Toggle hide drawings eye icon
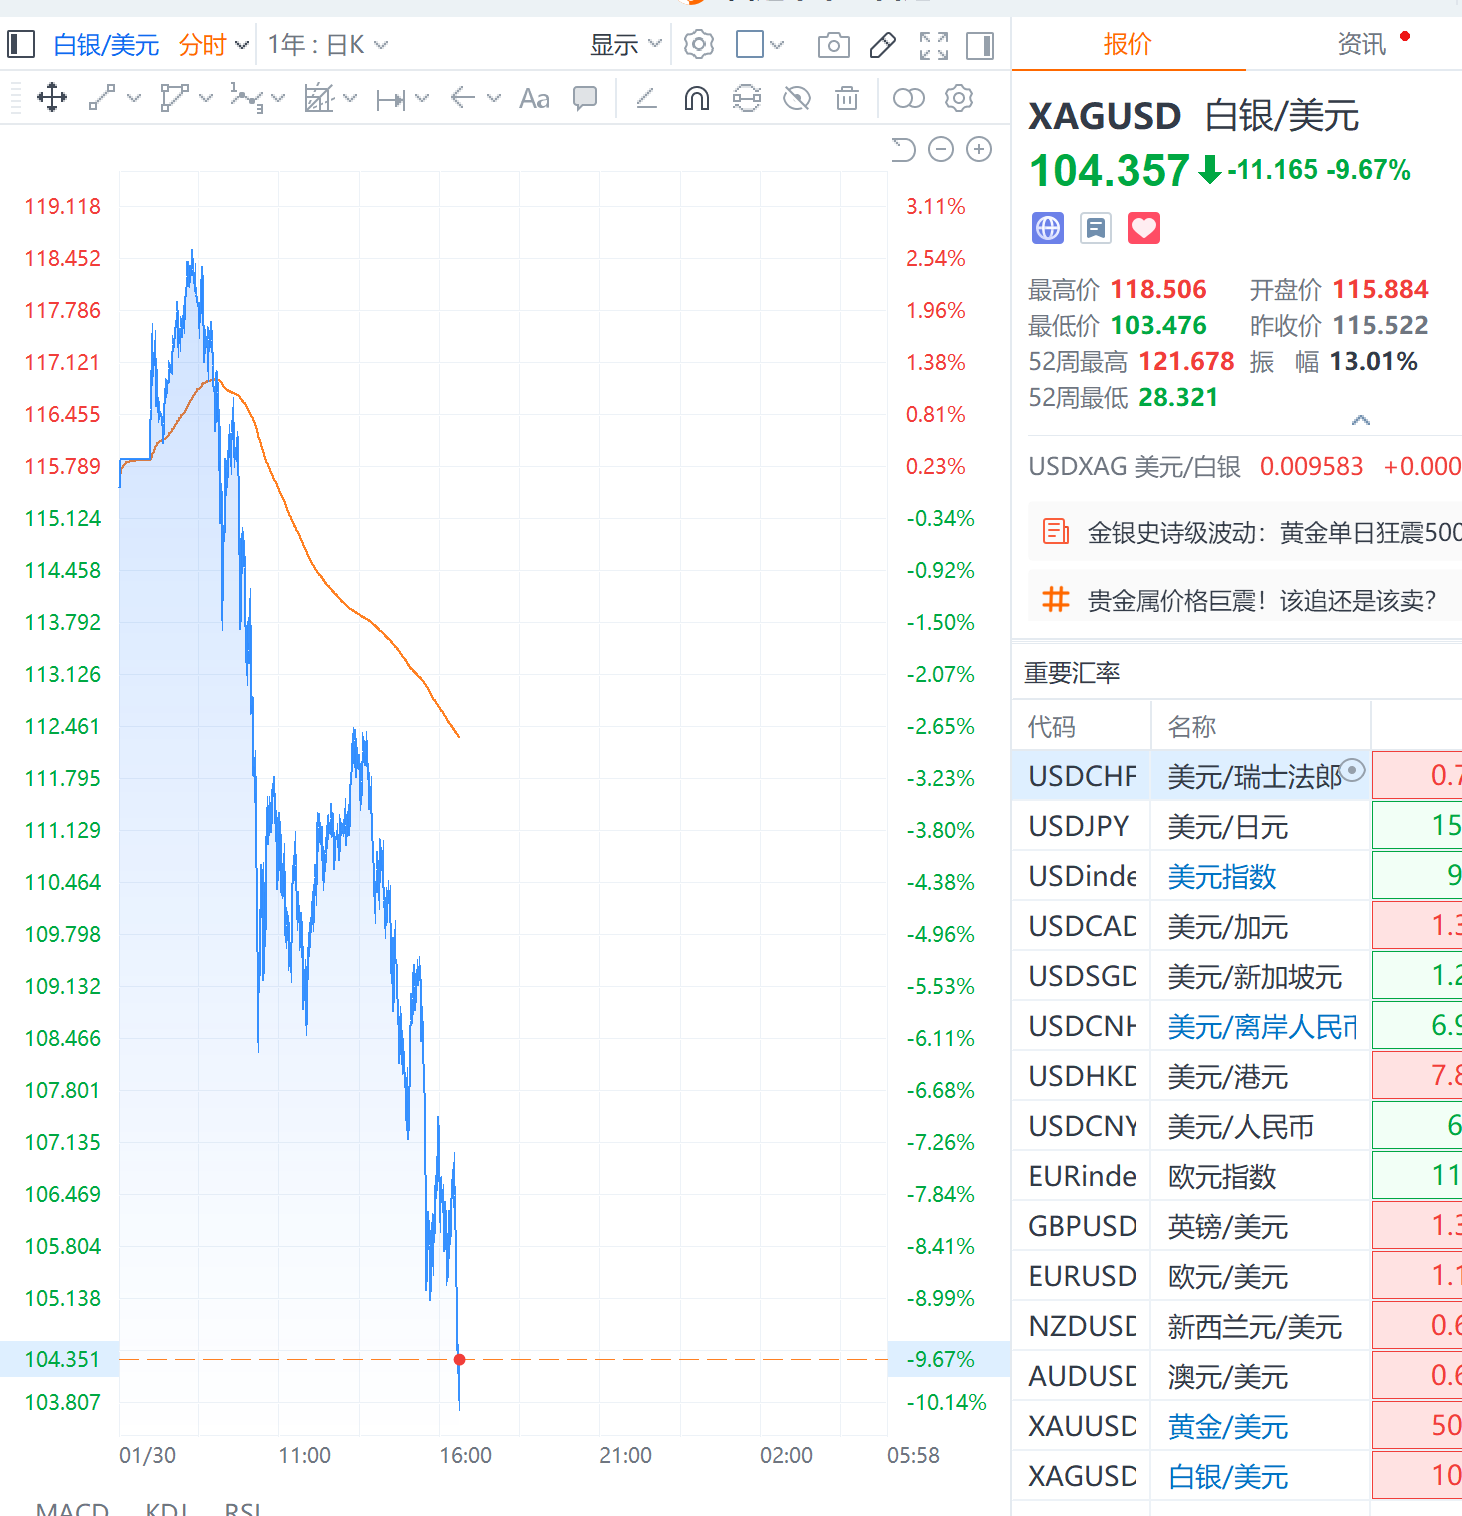This screenshot has height=1516, width=1462. (x=797, y=98)
